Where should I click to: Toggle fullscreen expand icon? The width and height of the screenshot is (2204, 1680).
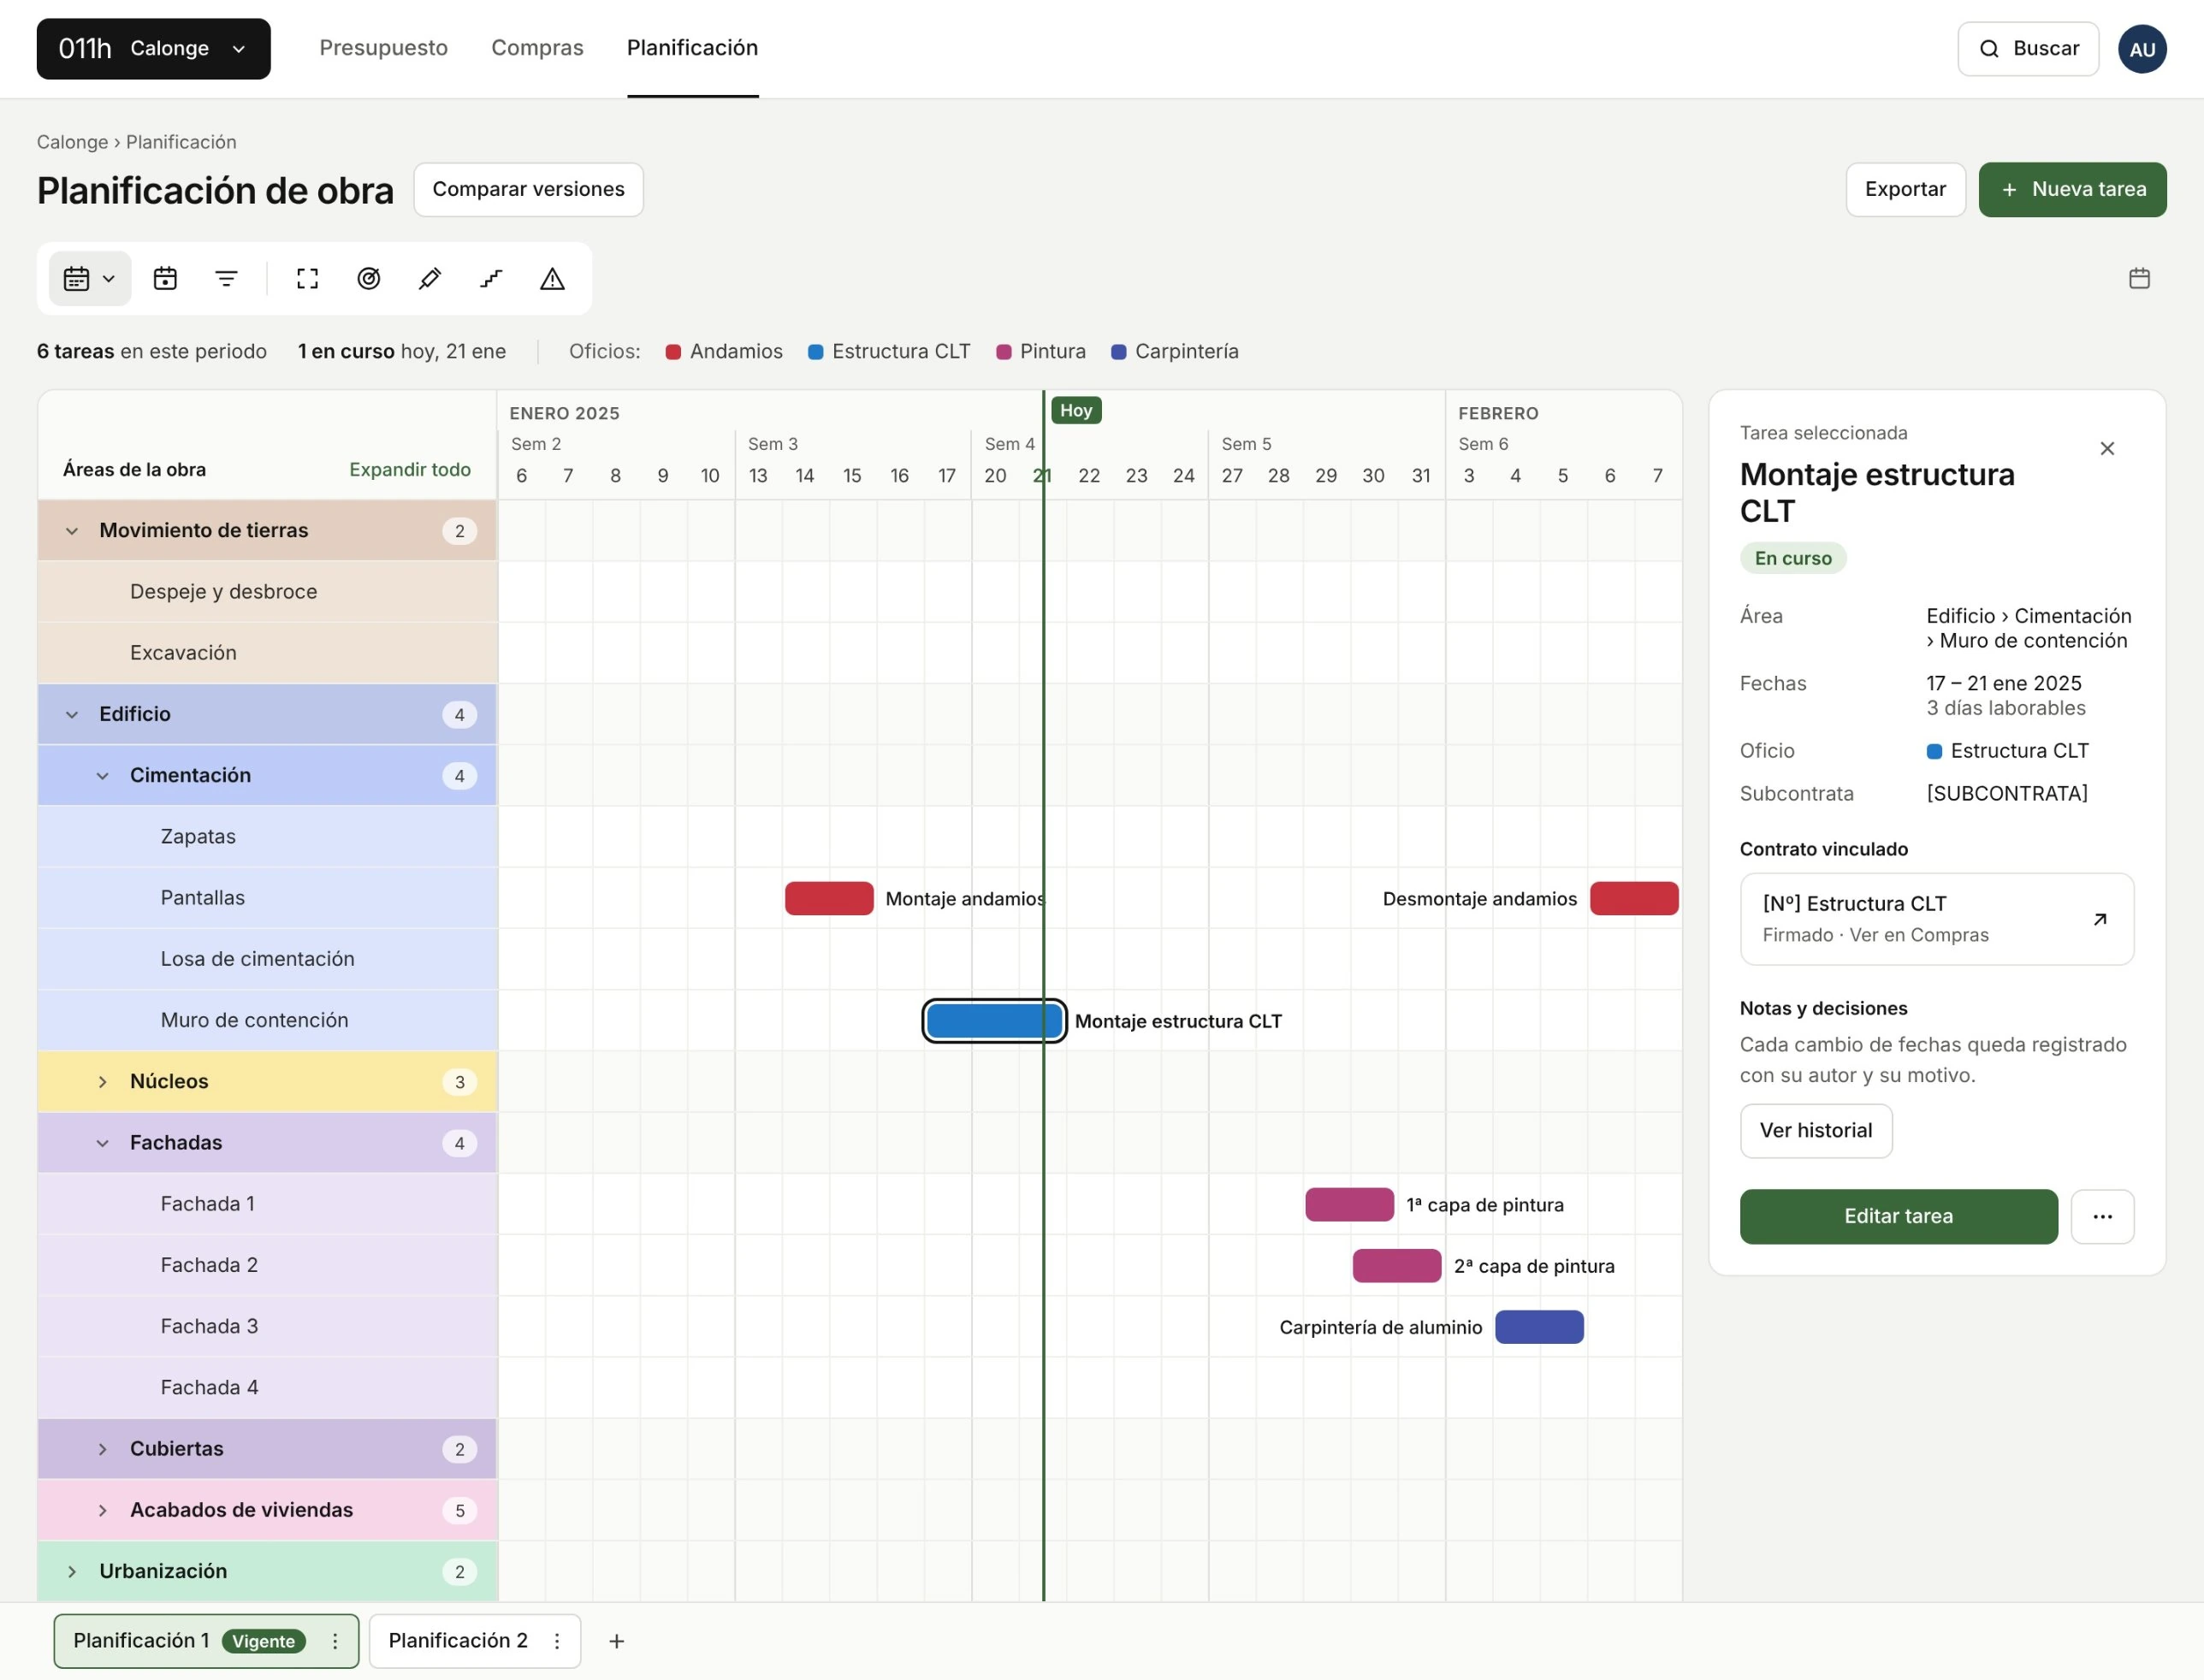[308, 279]
